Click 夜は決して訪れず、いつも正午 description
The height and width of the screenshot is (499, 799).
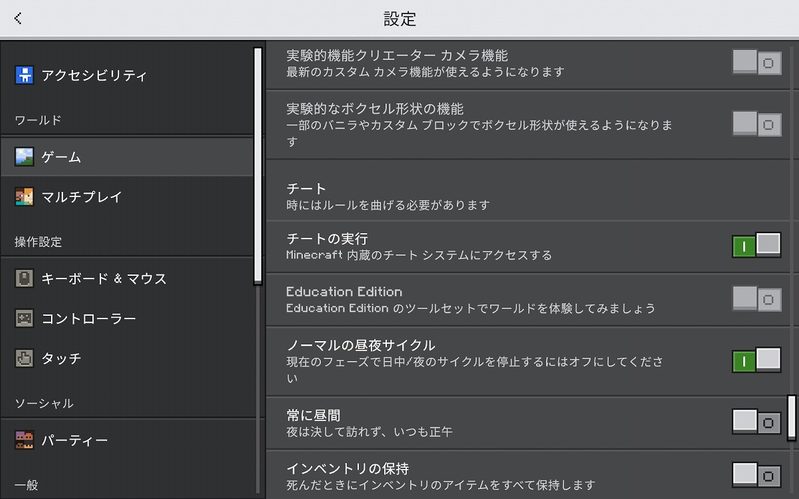[369, 432]
